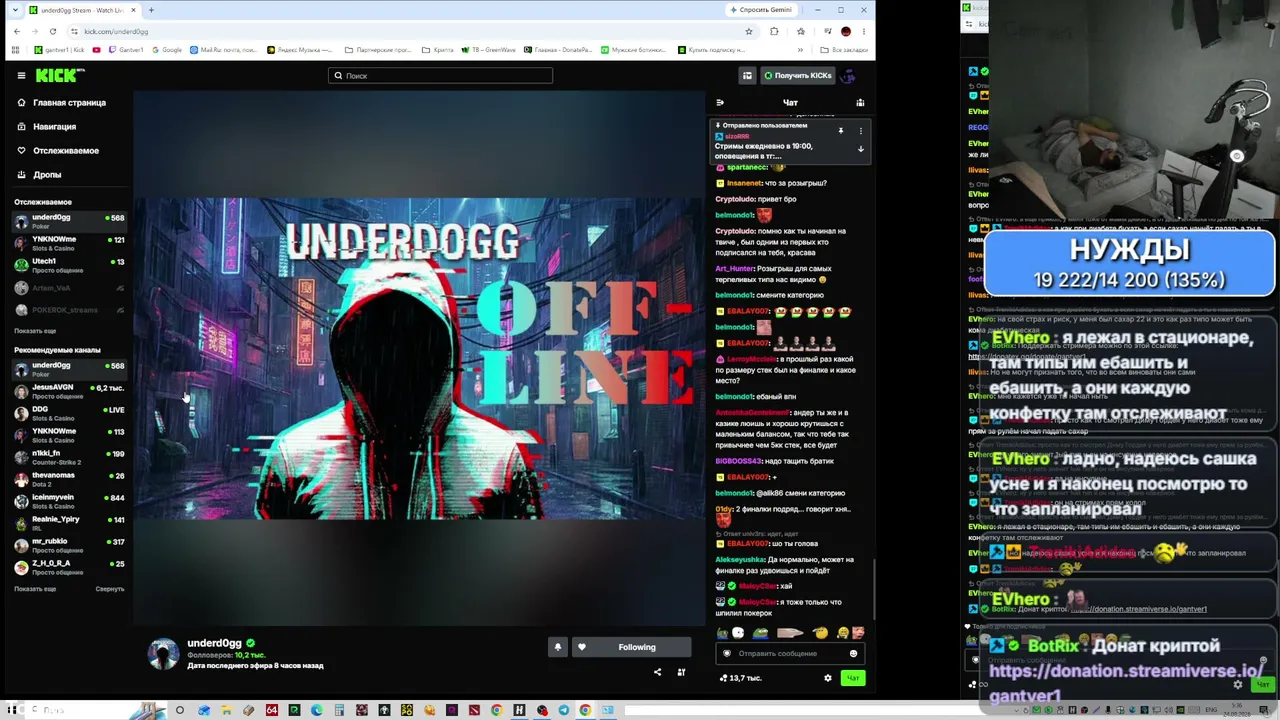Screen dimensions: 1280x720
Task: Insert the white ghost emote from quick emotes
Action: [738, 632]
